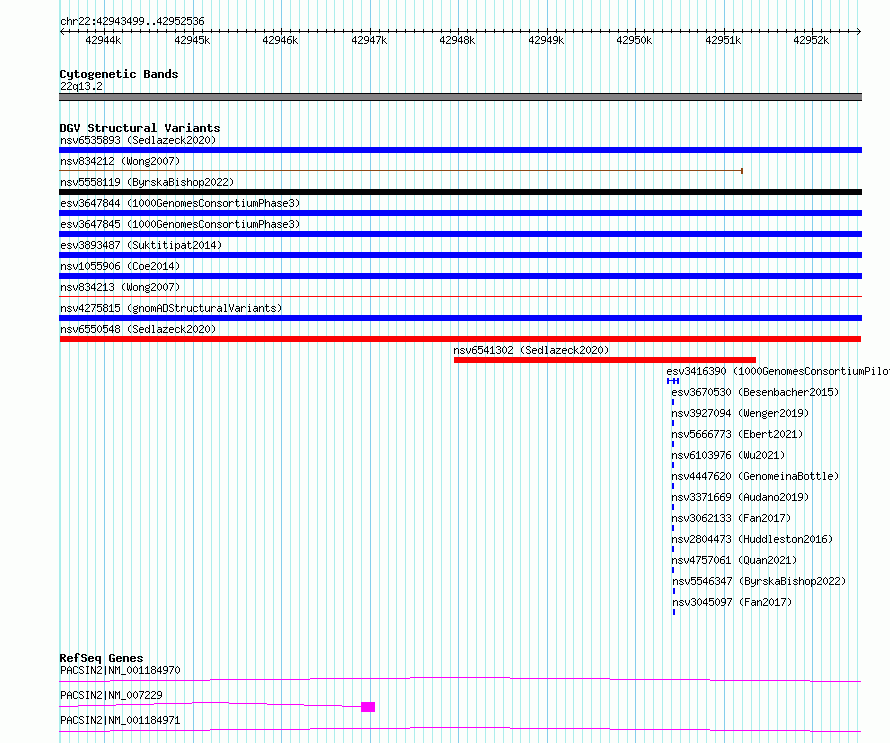Click the esv3416390 small blue glyph
This screenshot has width=890, height=743.
(673, 381)
